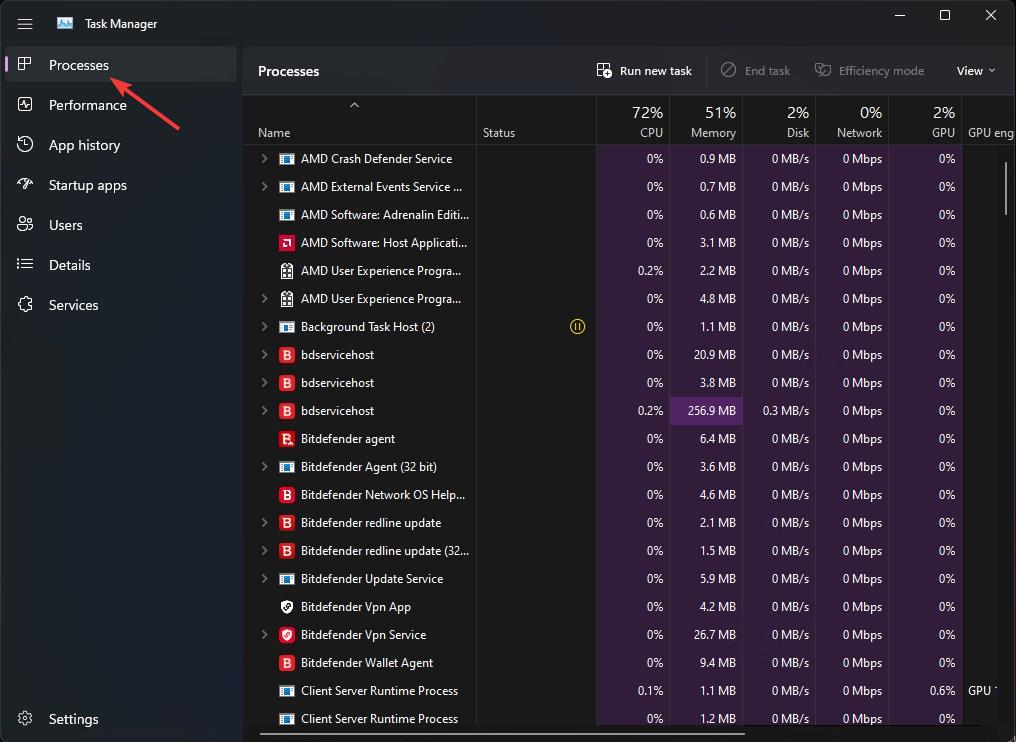Expand Bitdefender Update Service row

[264, 579]
